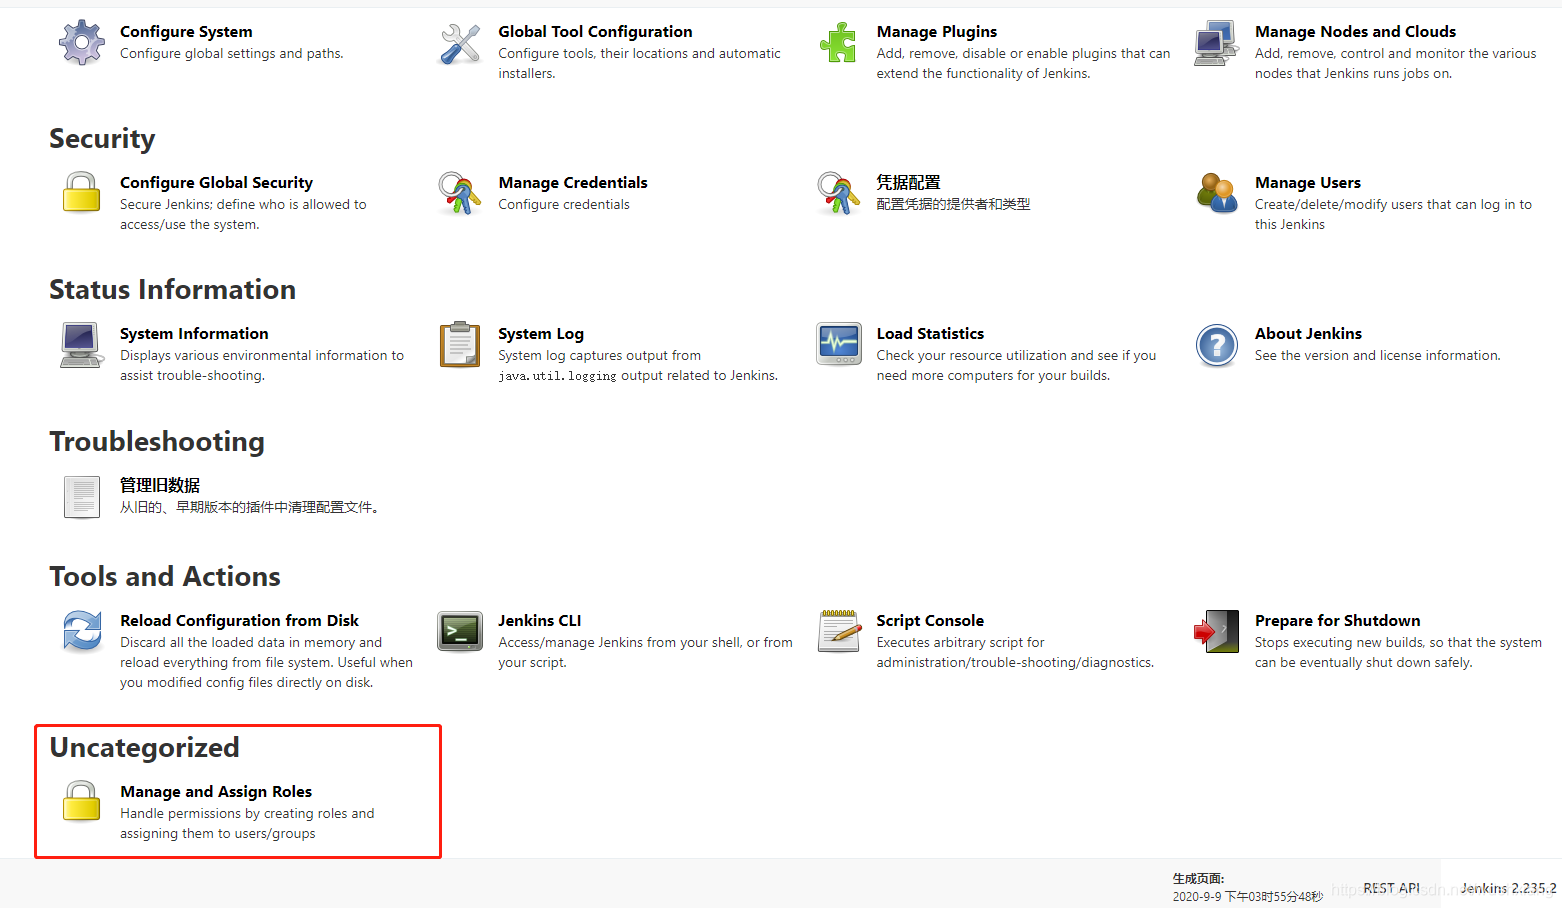
Task: Click the Manage Nodes and Clouds computer icon
Action: [1217, 43]
